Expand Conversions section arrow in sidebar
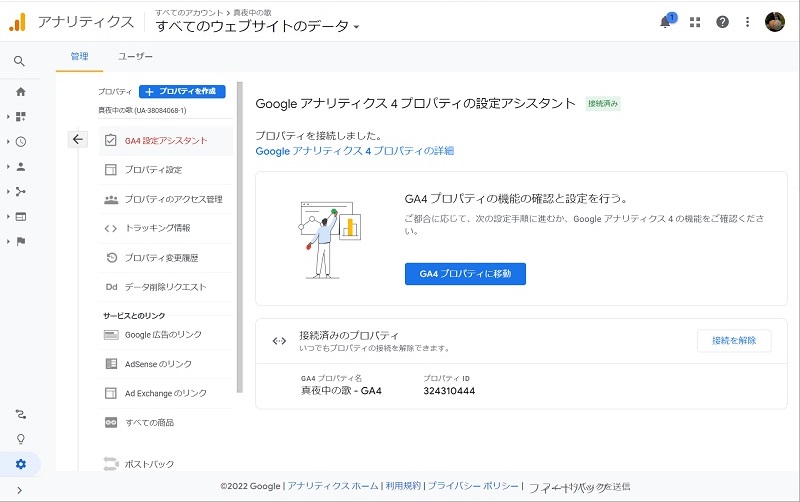 click(x=8, y=241)
